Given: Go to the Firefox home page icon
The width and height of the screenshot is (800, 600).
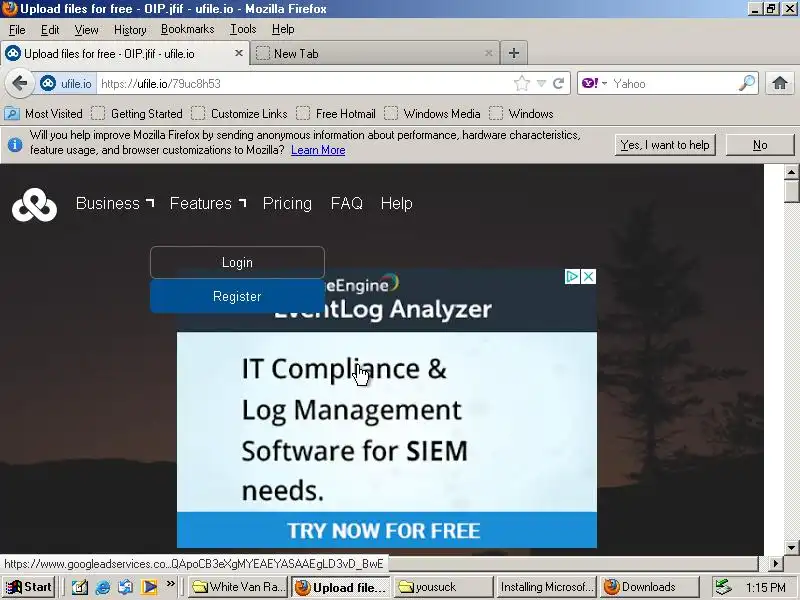Looking at the screenshot, I should pos(779,83).
